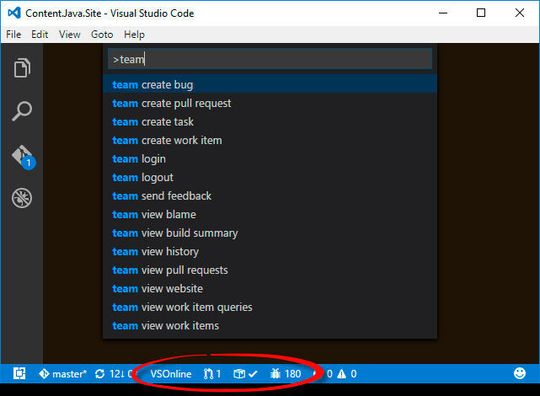Select the team logout command

(270, 178)
